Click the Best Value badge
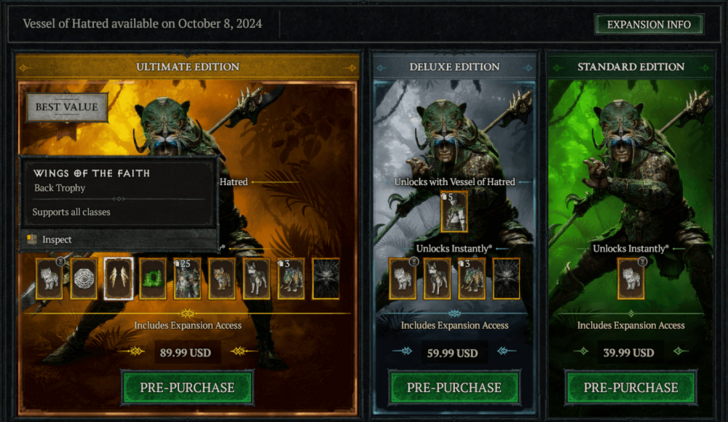 67,107
